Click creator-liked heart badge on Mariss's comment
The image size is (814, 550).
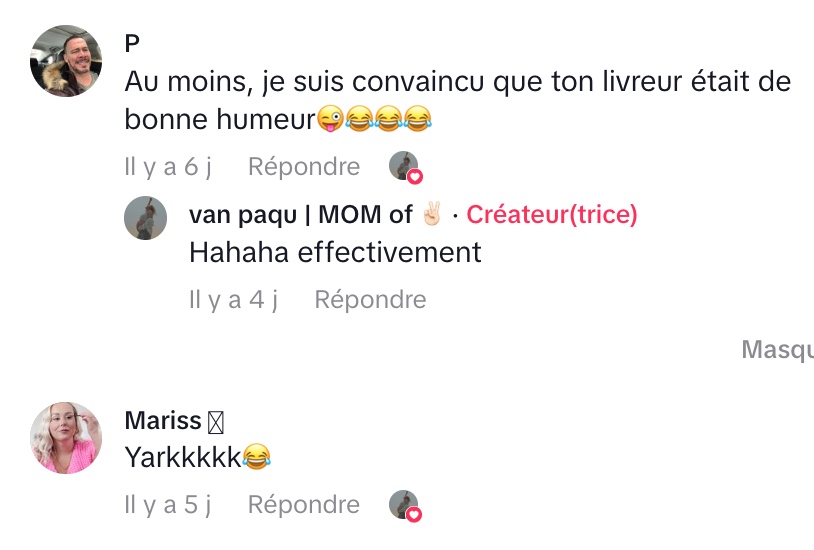pyautogui.click(x=405, y=506)
